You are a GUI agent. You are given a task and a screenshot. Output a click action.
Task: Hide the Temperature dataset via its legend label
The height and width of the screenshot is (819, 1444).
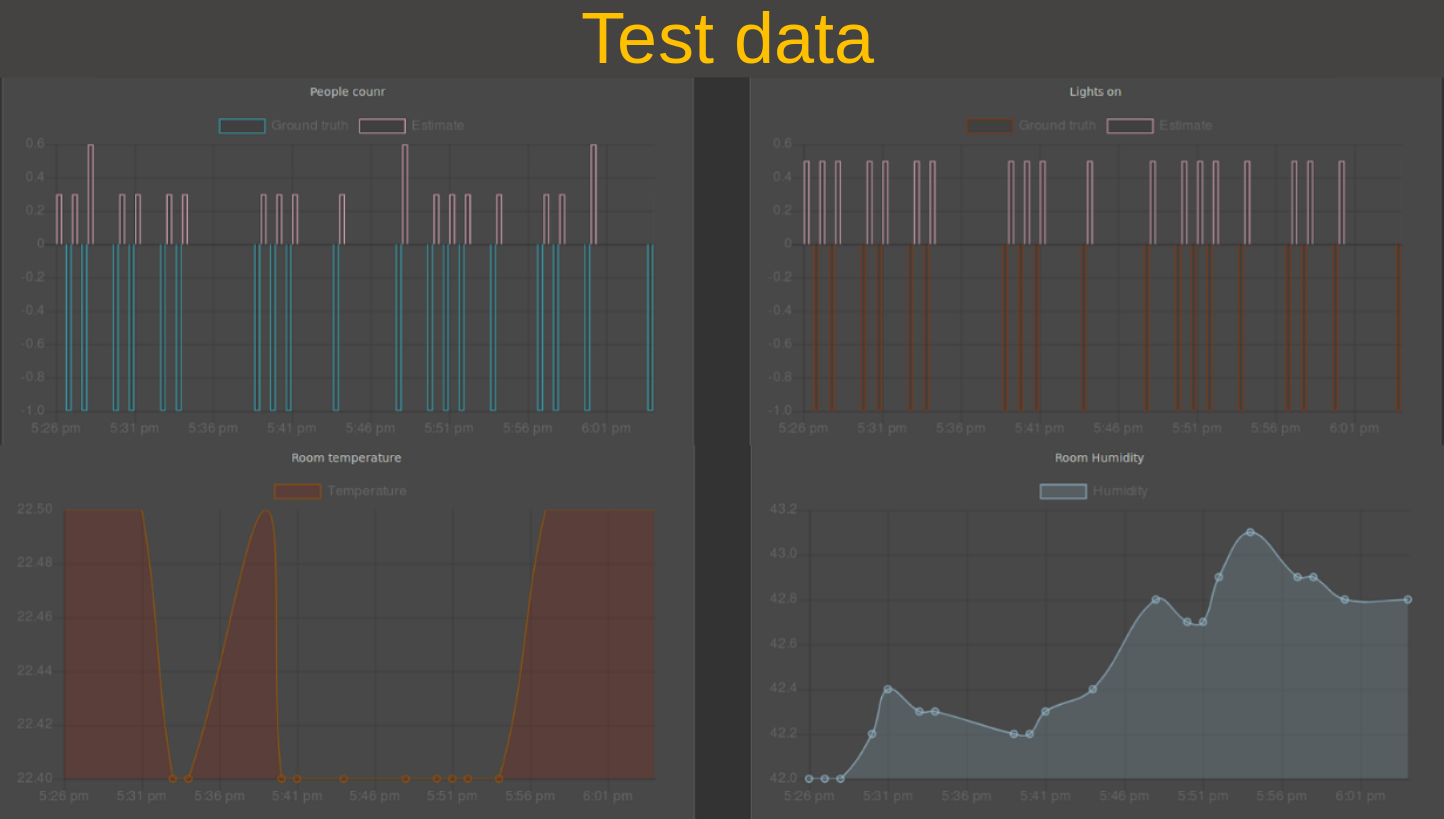tap(367, 491)
